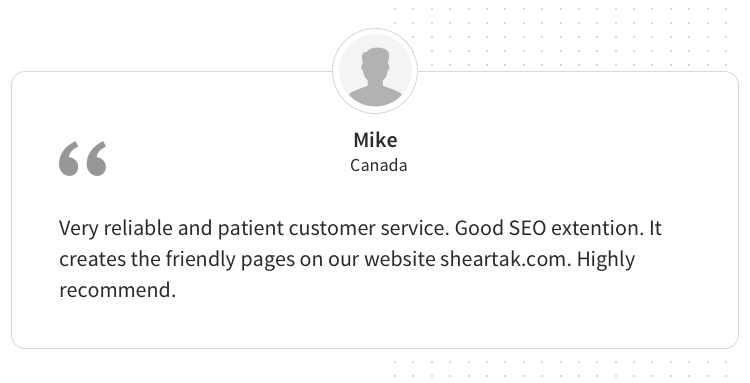This screenshot has height=383, width=750.
Task: Click 'Highly' at the end of the second line
Action: 606,260
